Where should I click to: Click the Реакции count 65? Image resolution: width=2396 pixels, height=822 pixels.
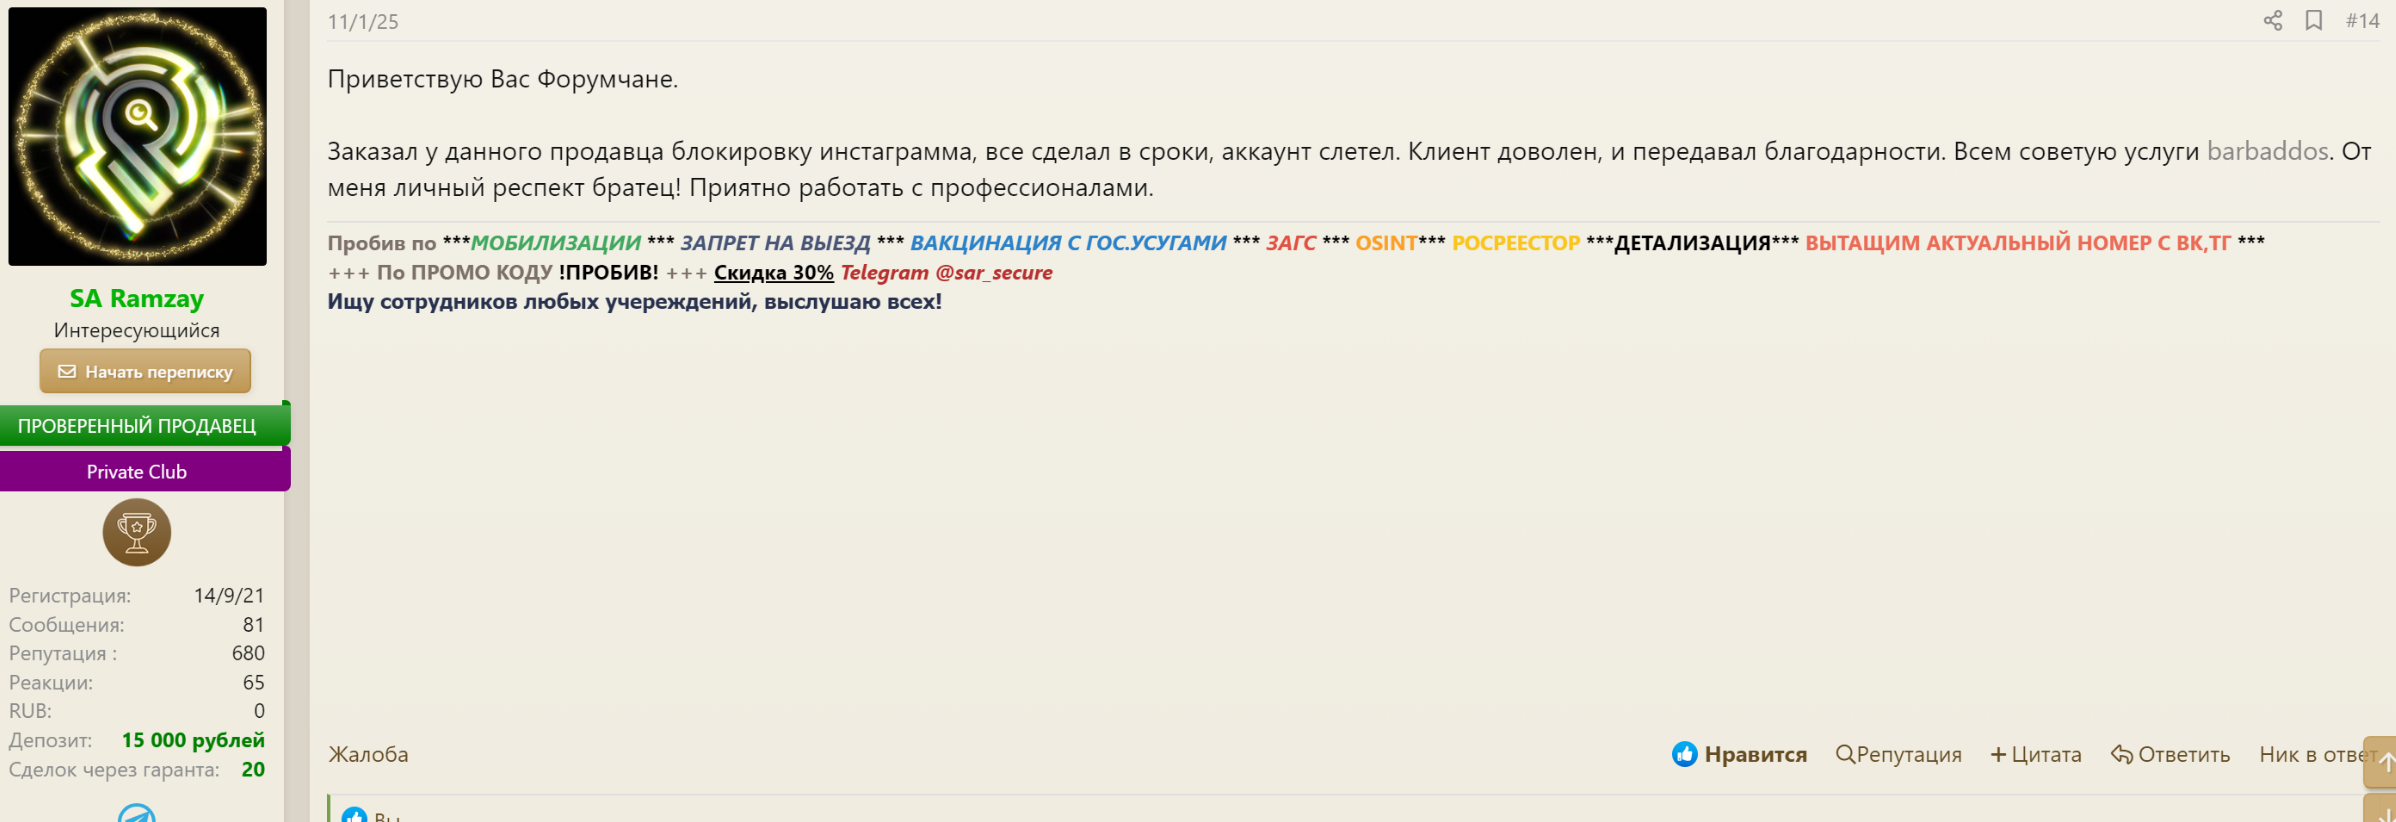click(x=254, y=682)
